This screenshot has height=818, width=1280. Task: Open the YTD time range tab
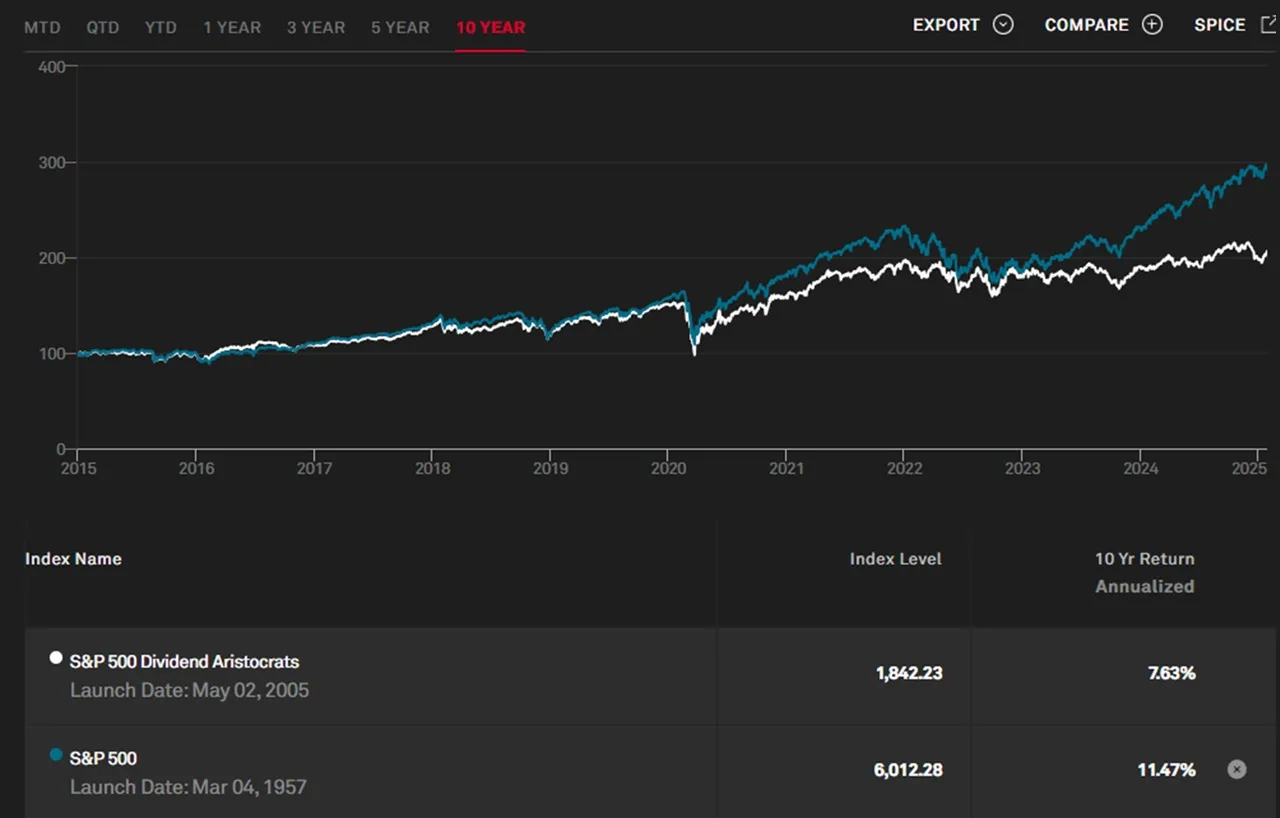pos(160,27)
